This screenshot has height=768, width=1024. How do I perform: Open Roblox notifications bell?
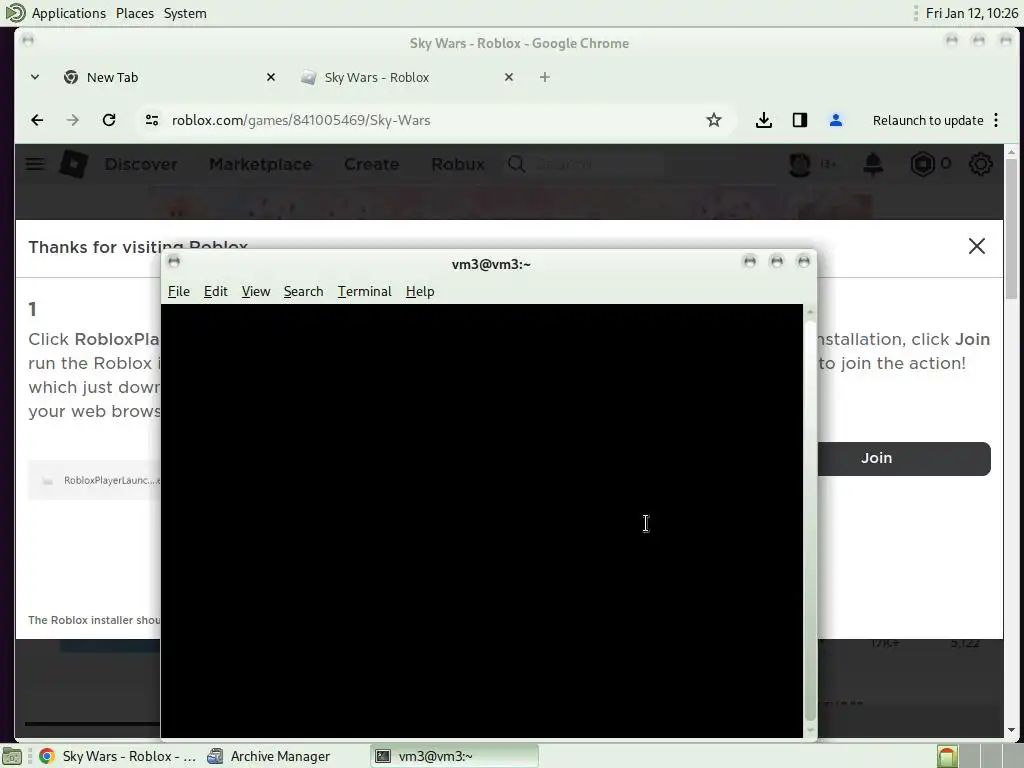(x=873, y=164)
